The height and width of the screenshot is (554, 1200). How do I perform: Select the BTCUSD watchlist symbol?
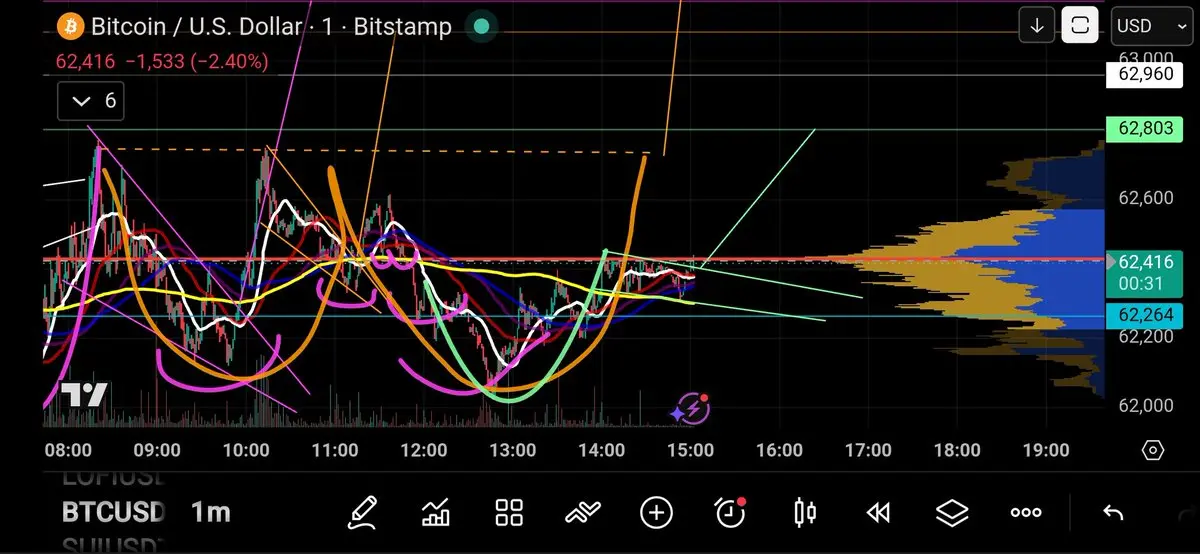click(113, 513)
